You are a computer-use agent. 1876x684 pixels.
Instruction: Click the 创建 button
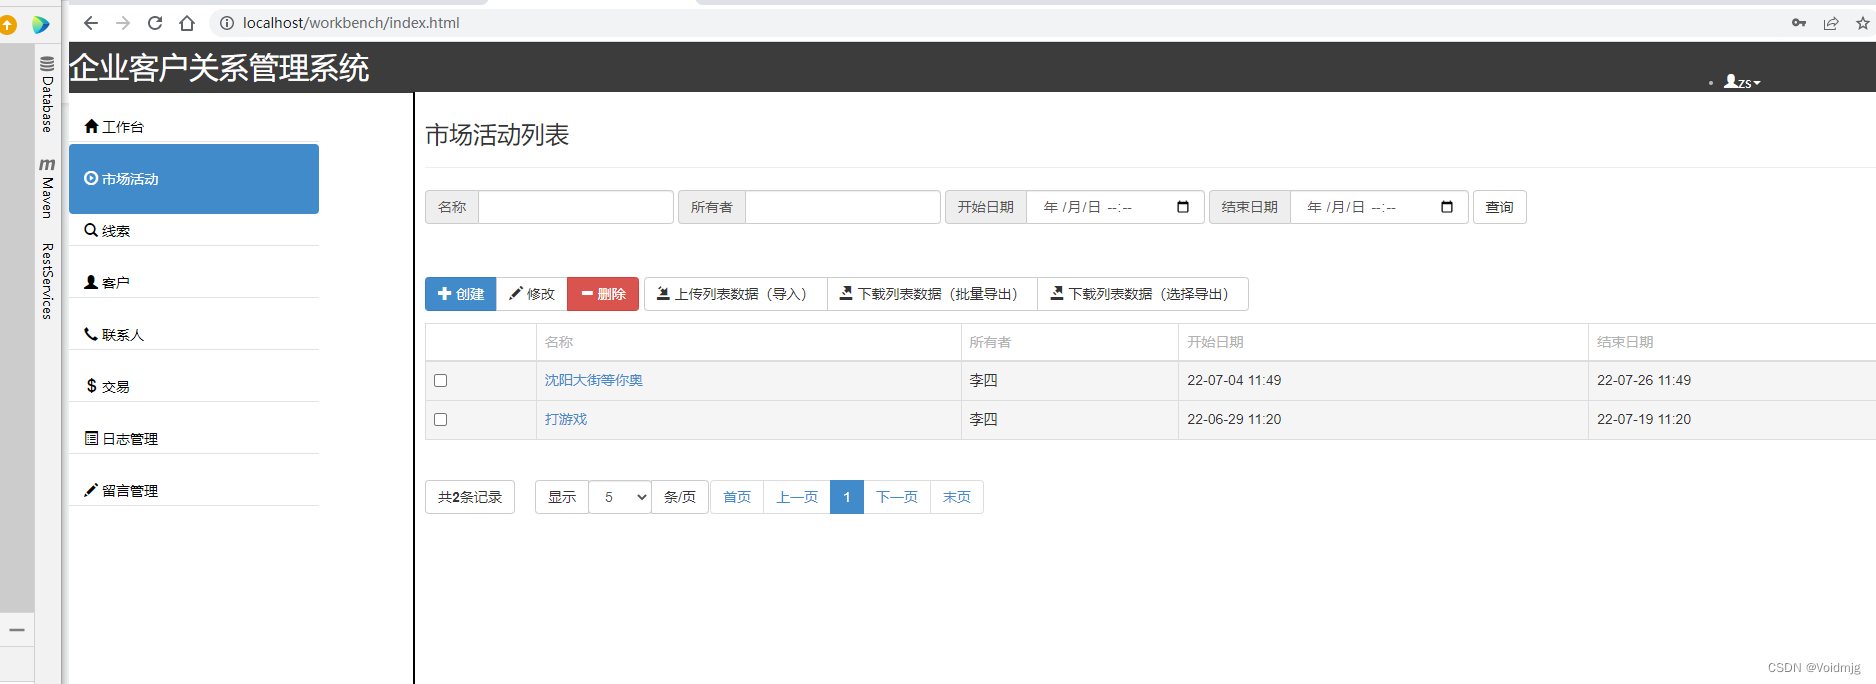point(461,294)
